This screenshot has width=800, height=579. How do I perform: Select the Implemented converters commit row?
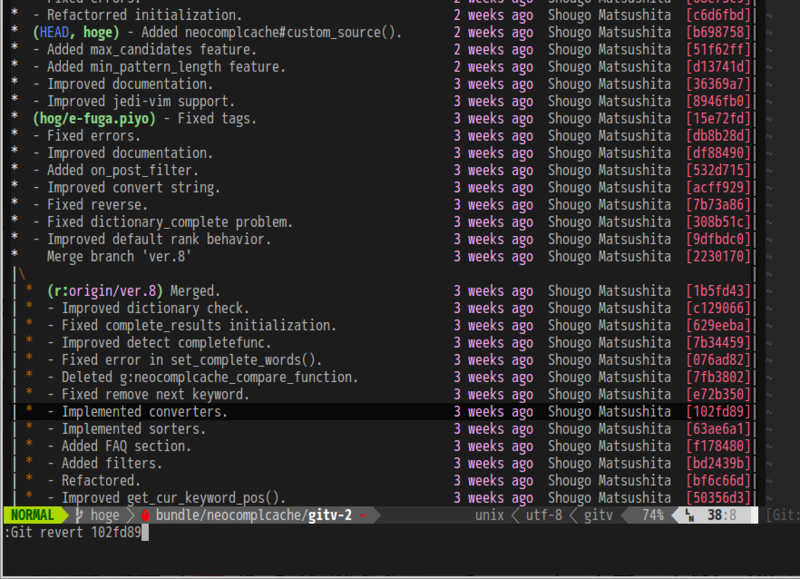[383, 412]
